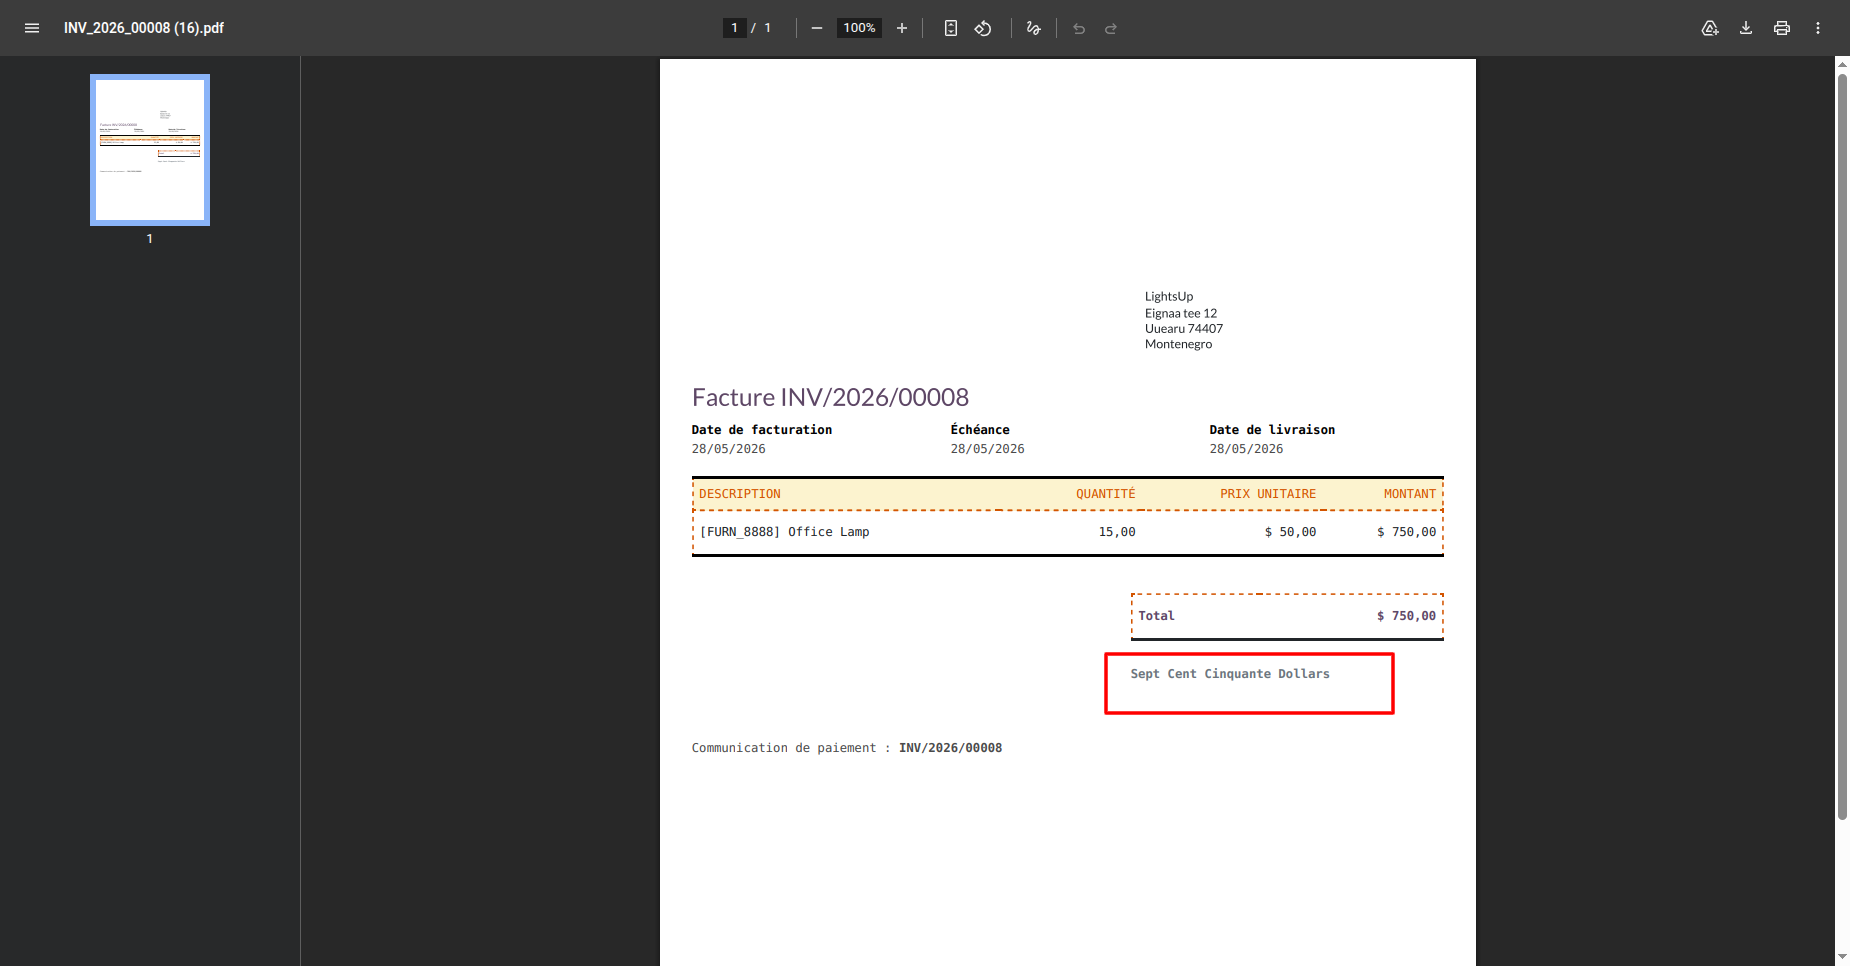Click the unit price $ 50,00
1850x966 pixels.
coord(1290,532)
